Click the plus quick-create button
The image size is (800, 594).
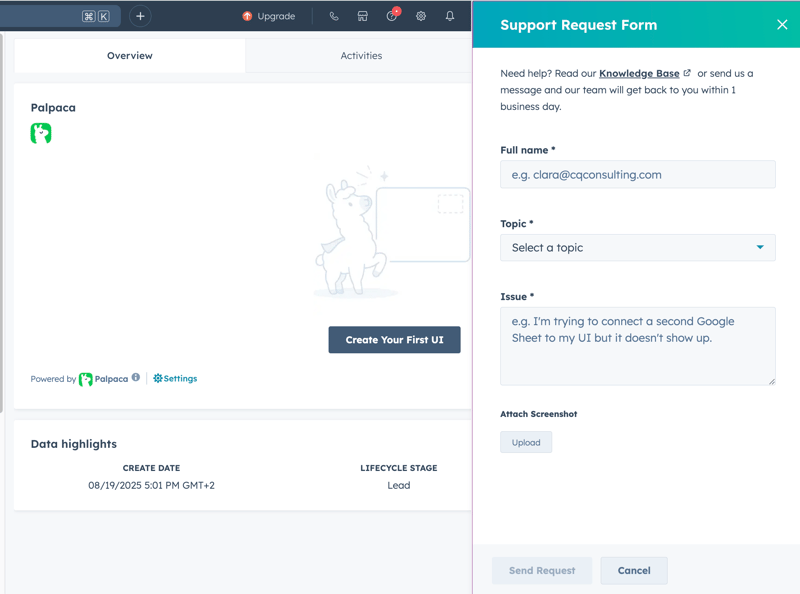[x=140, y=16]
